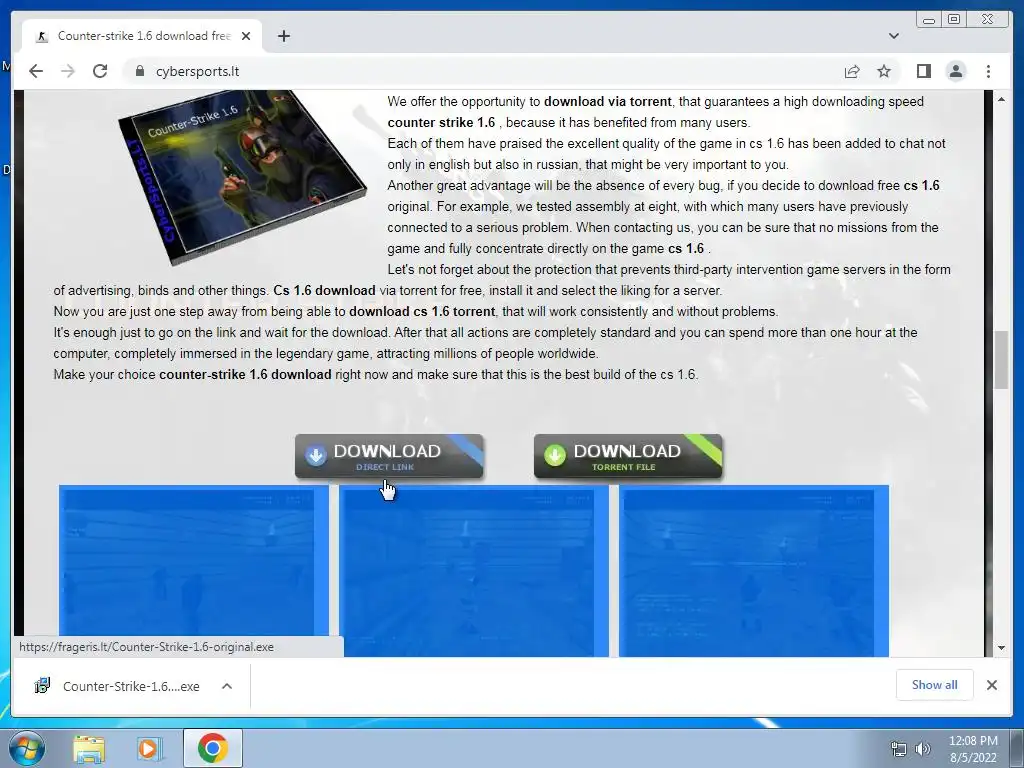Screen dimensions: 1024x768
Task: Reload the cybersports.lt page
Action: [x=100, y=71]
